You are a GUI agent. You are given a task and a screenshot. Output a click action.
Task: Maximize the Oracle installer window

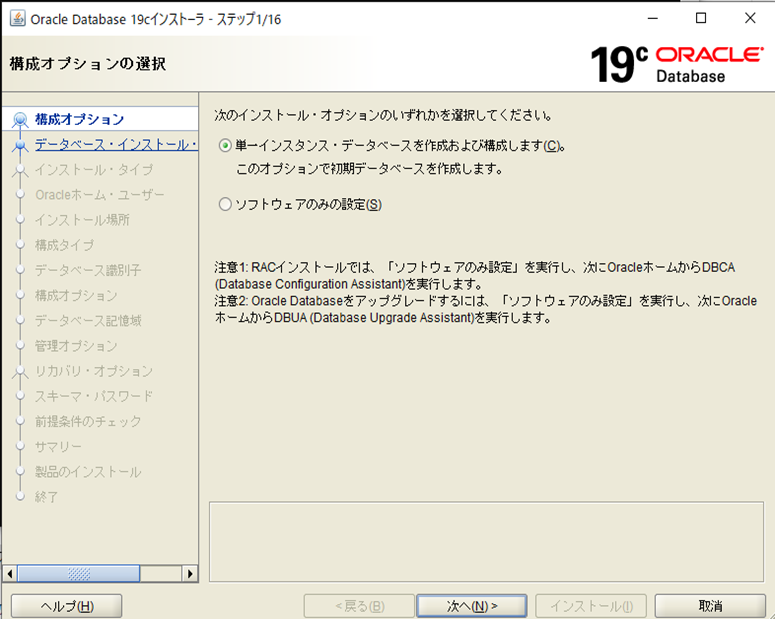700,18
